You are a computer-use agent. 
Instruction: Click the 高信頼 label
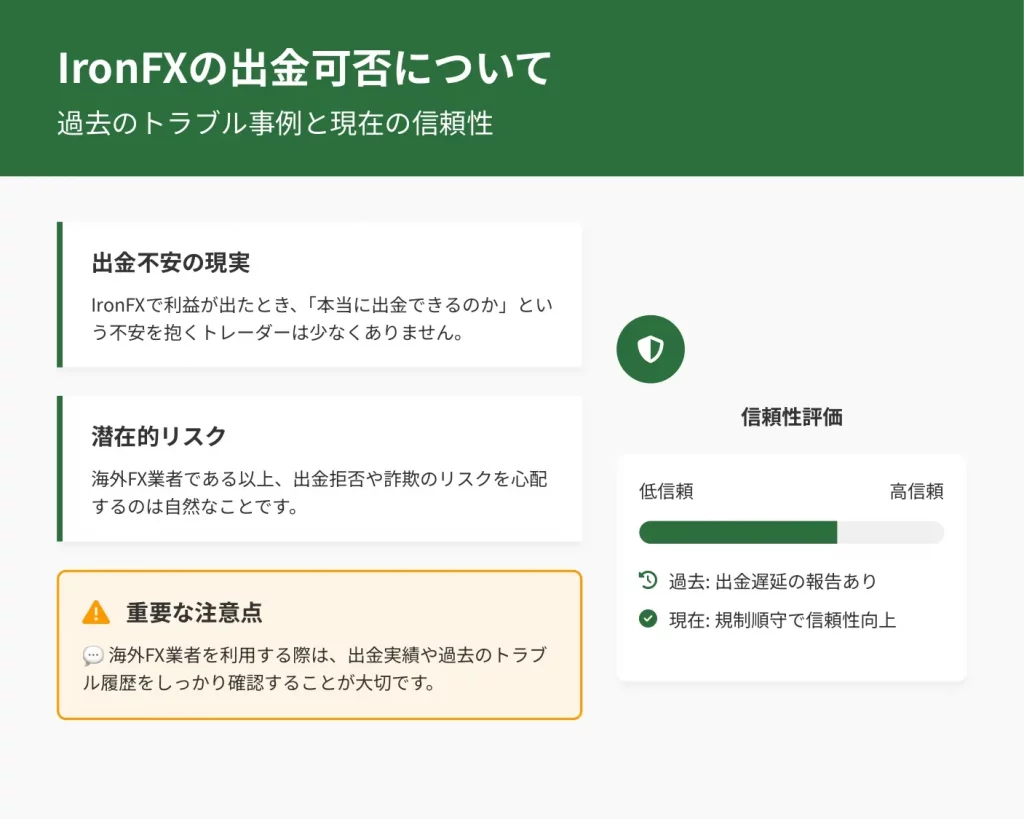tap(916, 491)
